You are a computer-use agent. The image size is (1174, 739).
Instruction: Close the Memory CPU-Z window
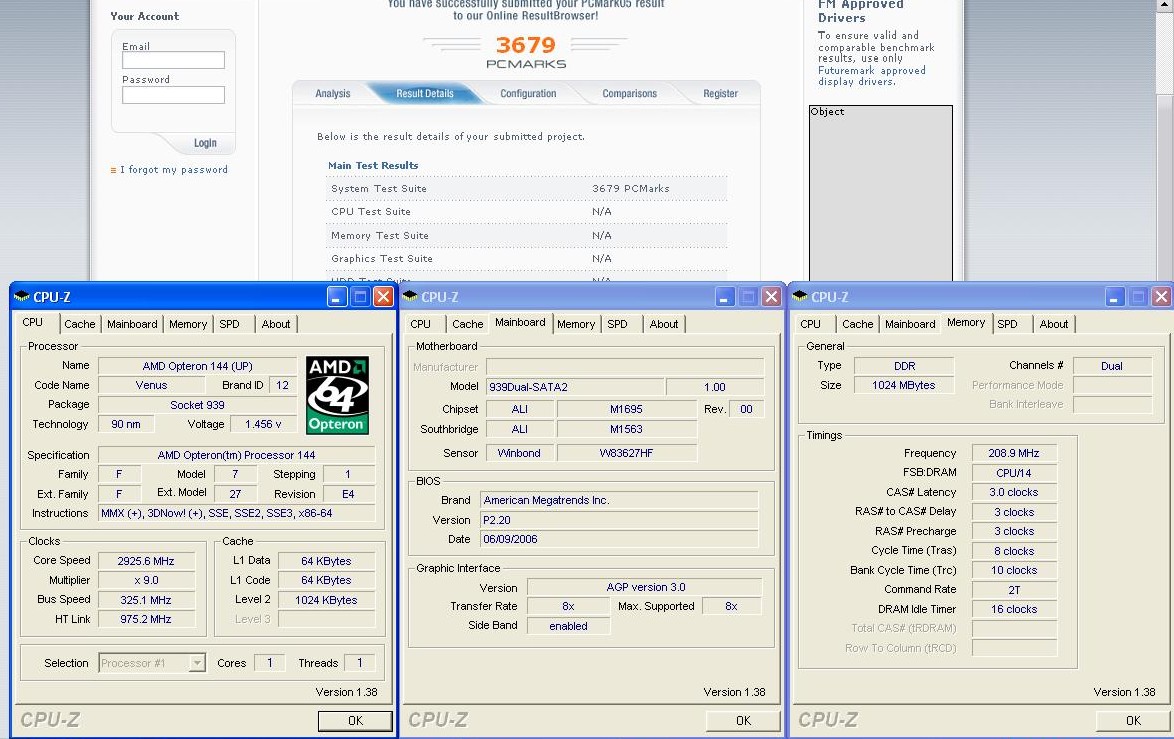(x=1161, y=297)
